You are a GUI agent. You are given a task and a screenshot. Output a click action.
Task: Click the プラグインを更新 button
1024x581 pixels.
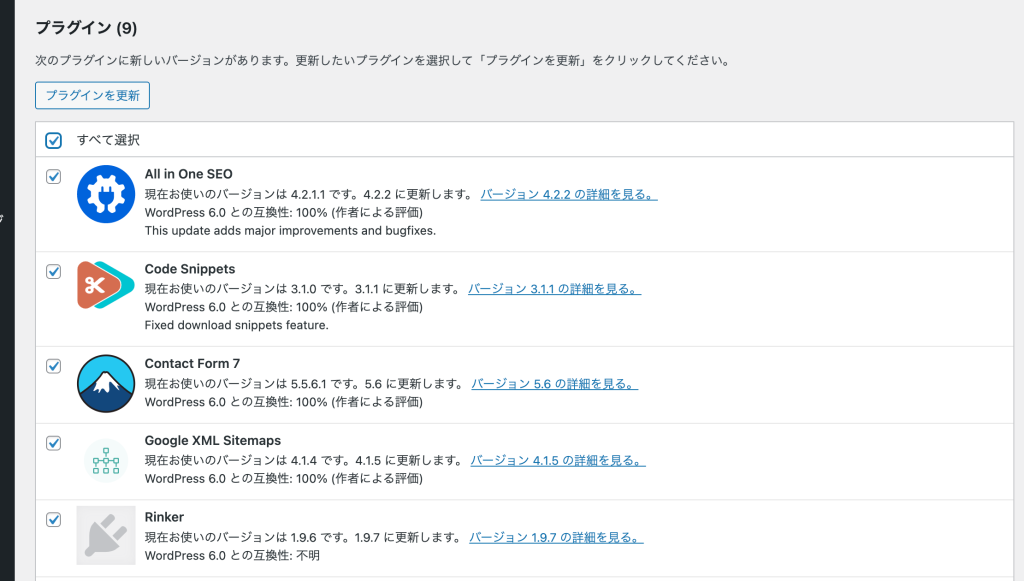[x=92, y=95]
